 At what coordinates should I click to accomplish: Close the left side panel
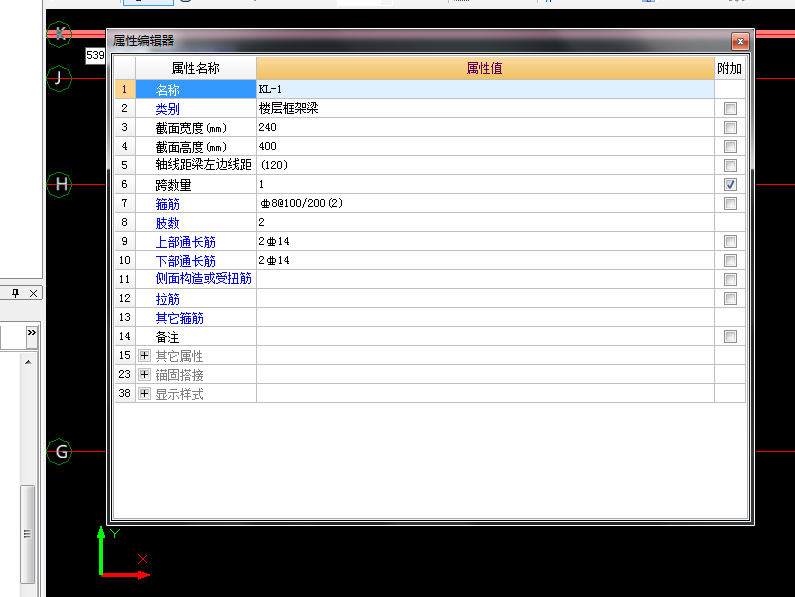click(33, 293)
